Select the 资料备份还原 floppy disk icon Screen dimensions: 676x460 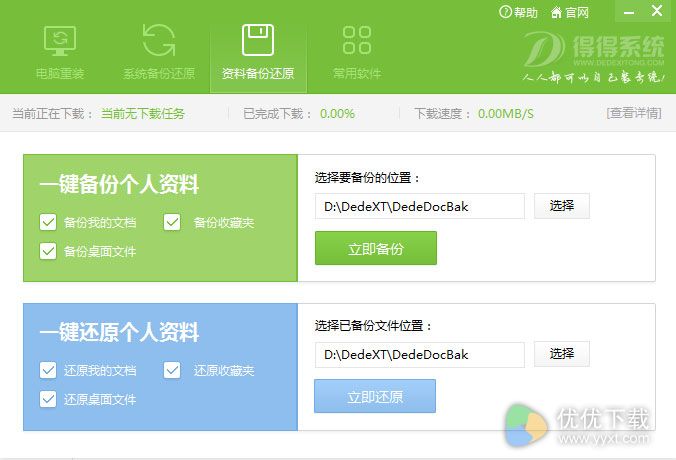(258, 40)
